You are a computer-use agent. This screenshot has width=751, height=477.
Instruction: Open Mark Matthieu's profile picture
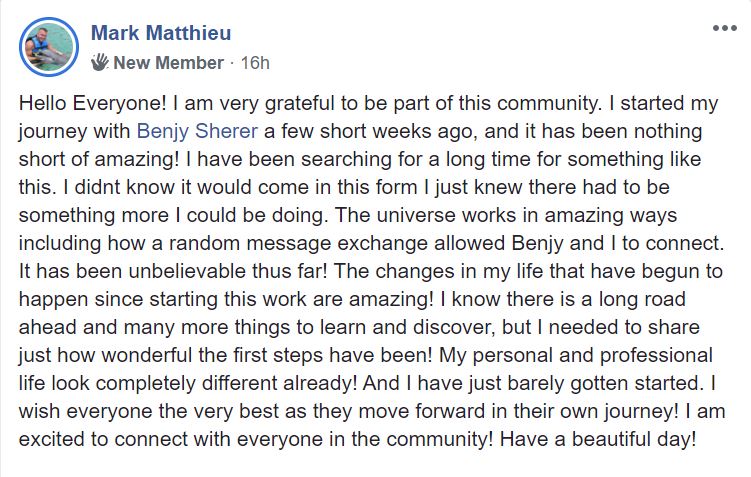(x=49, y=47)
